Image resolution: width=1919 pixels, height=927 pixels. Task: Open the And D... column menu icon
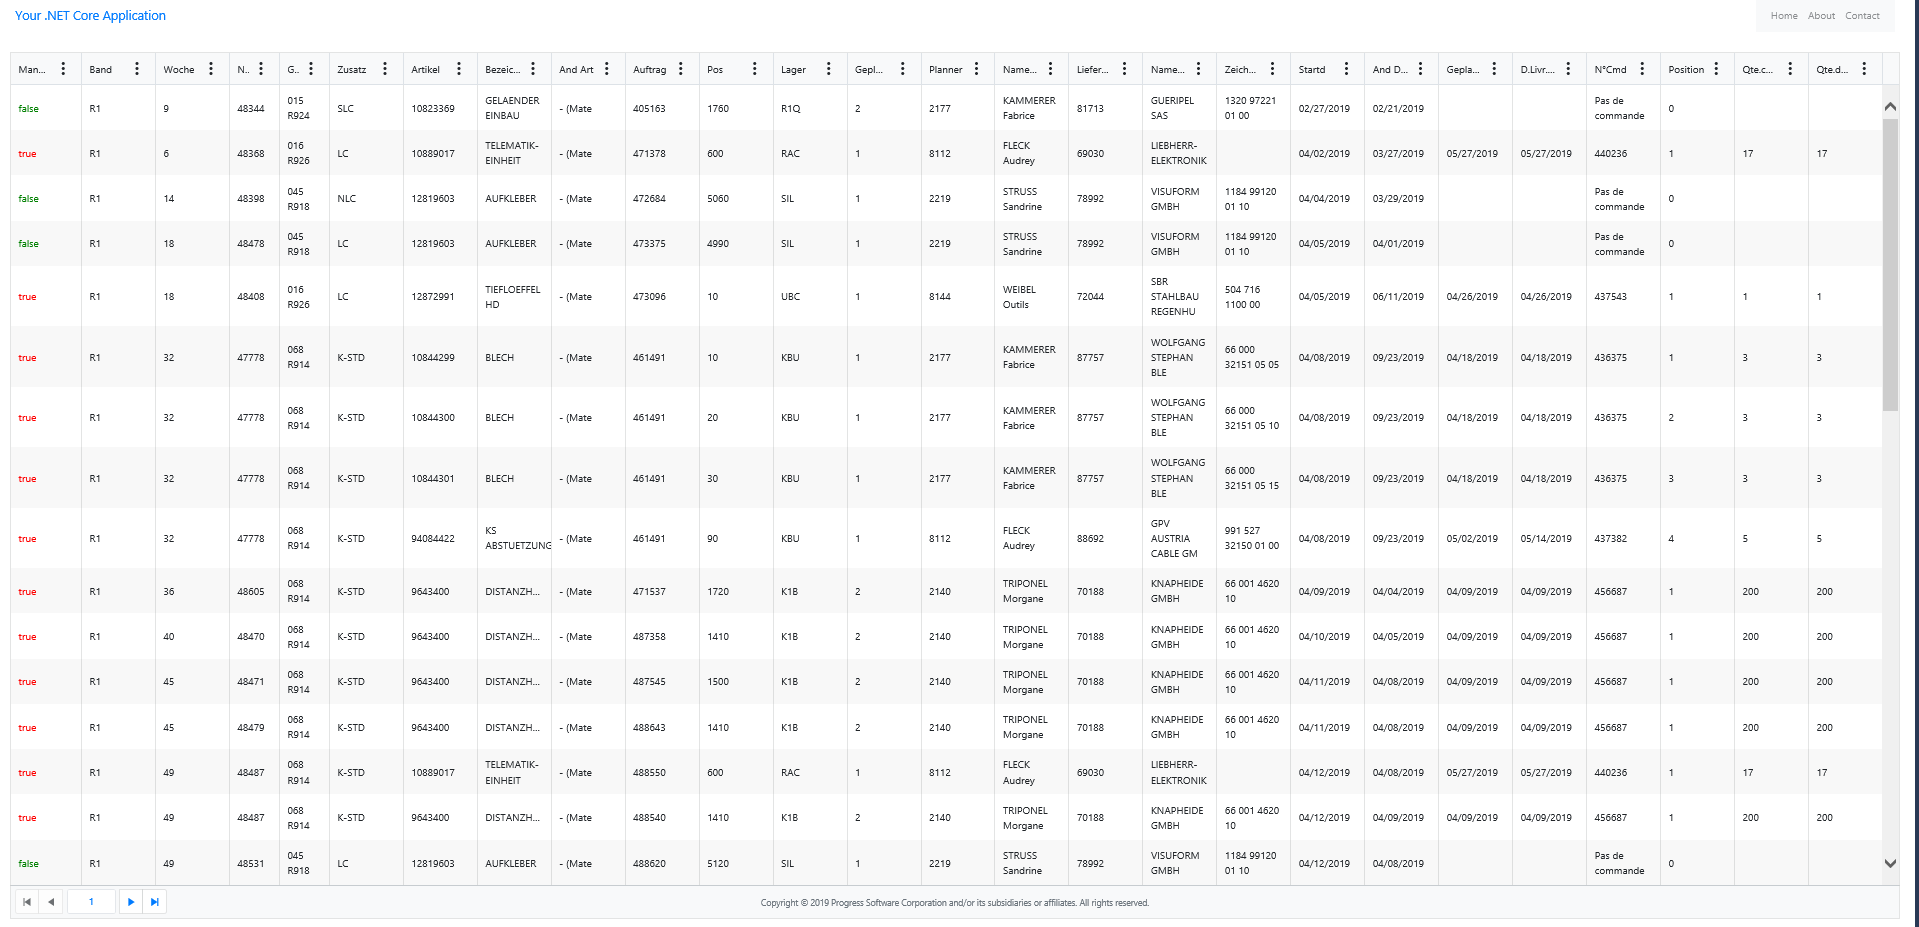tap(1421, 69)
